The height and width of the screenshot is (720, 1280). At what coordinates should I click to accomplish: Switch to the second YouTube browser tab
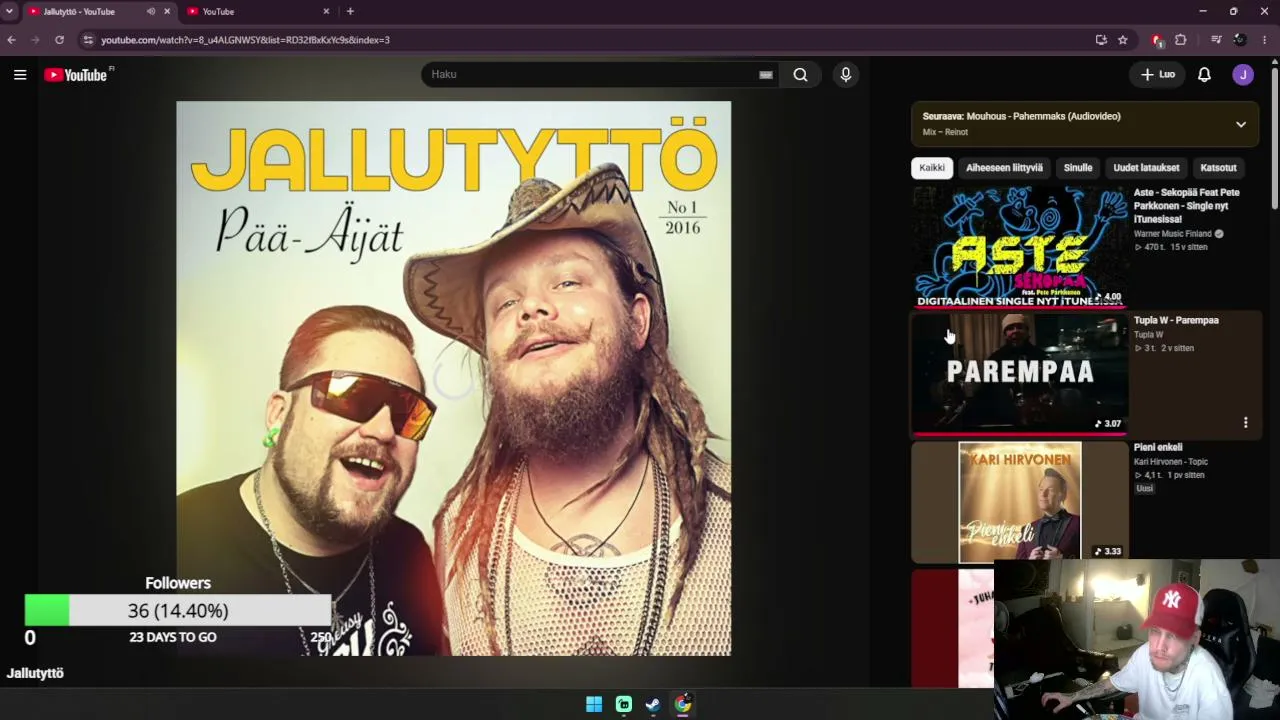point(258,11)
